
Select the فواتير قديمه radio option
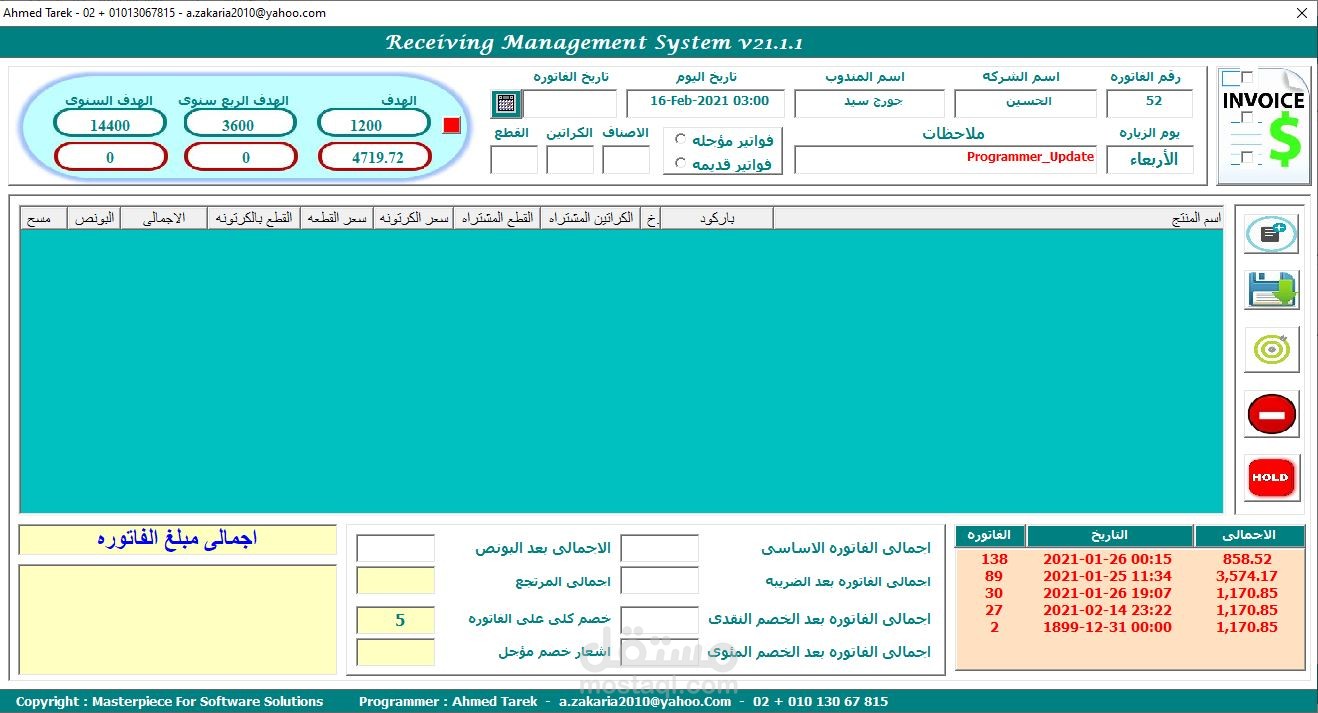681,163
